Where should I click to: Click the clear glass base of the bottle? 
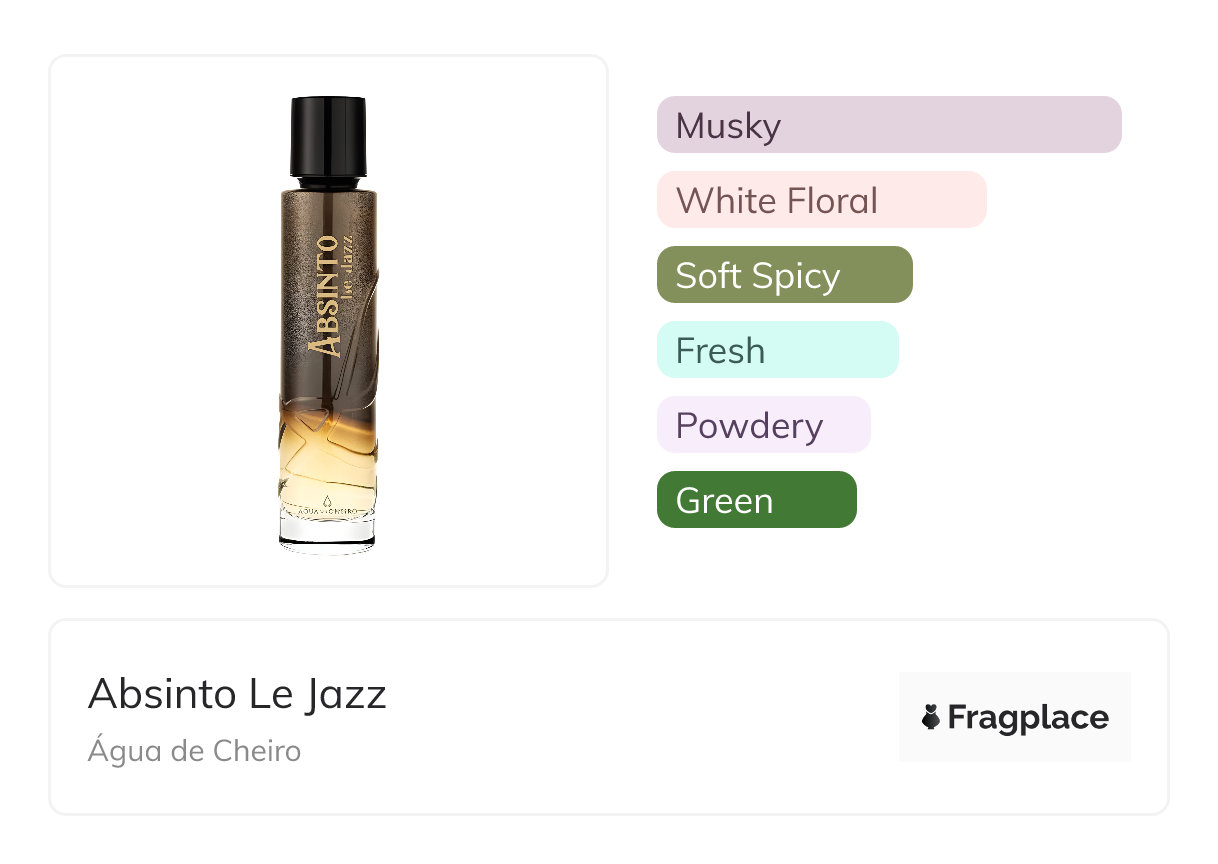327,531
